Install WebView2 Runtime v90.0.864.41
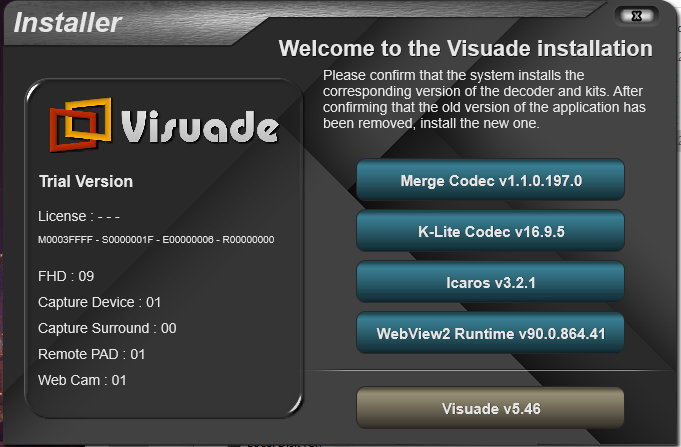Image resolution: width=681 pixels, height=447 pixels. pos(490,333)
